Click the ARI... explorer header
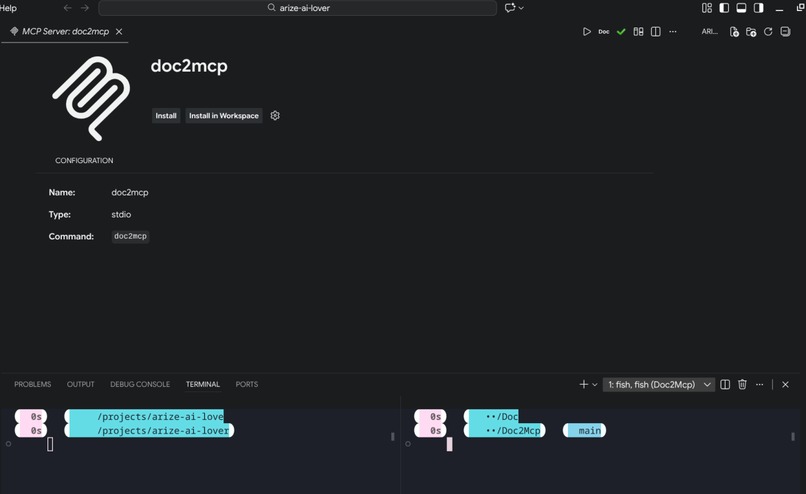Screen dimensions: 806x494 (709, 31)
